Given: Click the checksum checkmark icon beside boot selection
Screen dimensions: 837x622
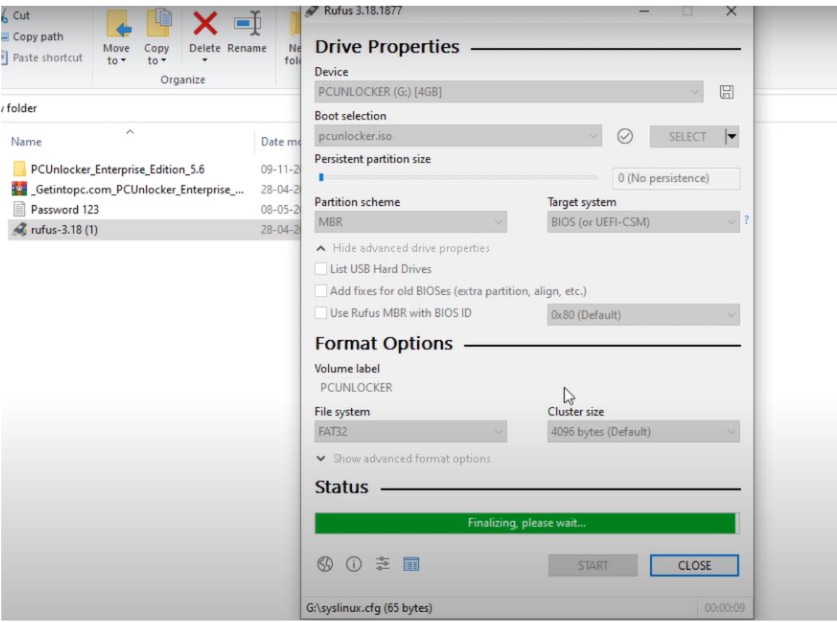Looking at the screenshot, I should pos(625,137).
